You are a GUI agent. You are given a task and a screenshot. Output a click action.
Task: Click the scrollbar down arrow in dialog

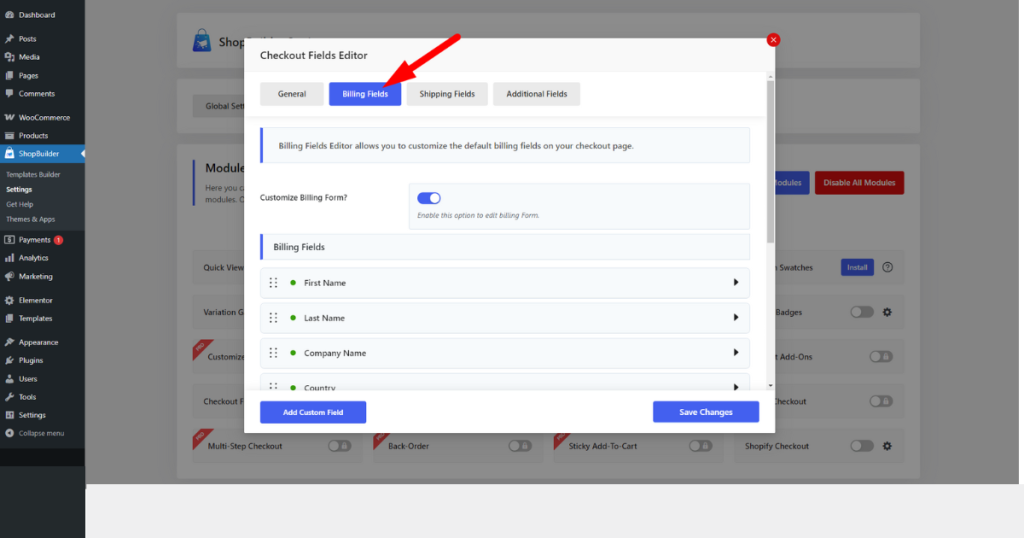(x=771, y=386)
